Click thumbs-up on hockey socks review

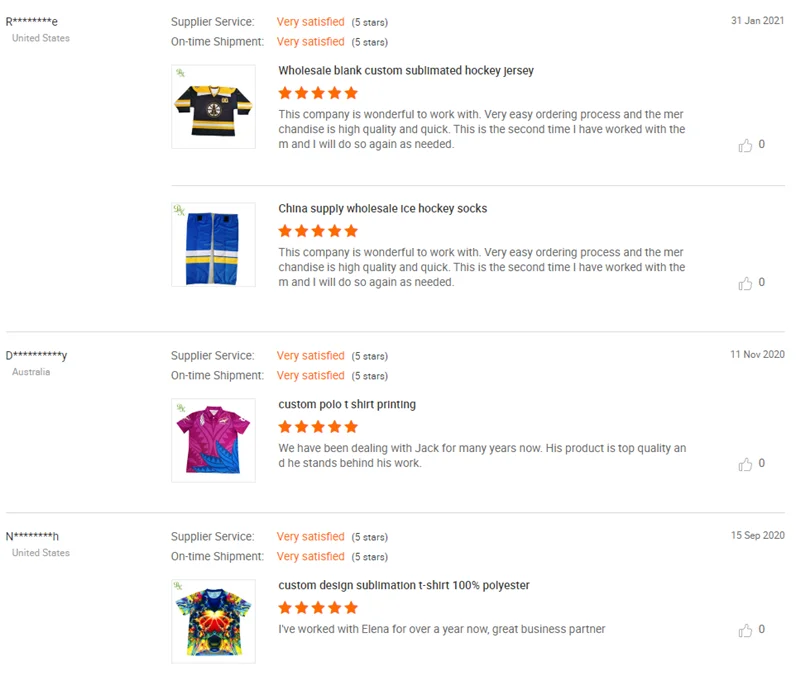[x=745, y=284]
